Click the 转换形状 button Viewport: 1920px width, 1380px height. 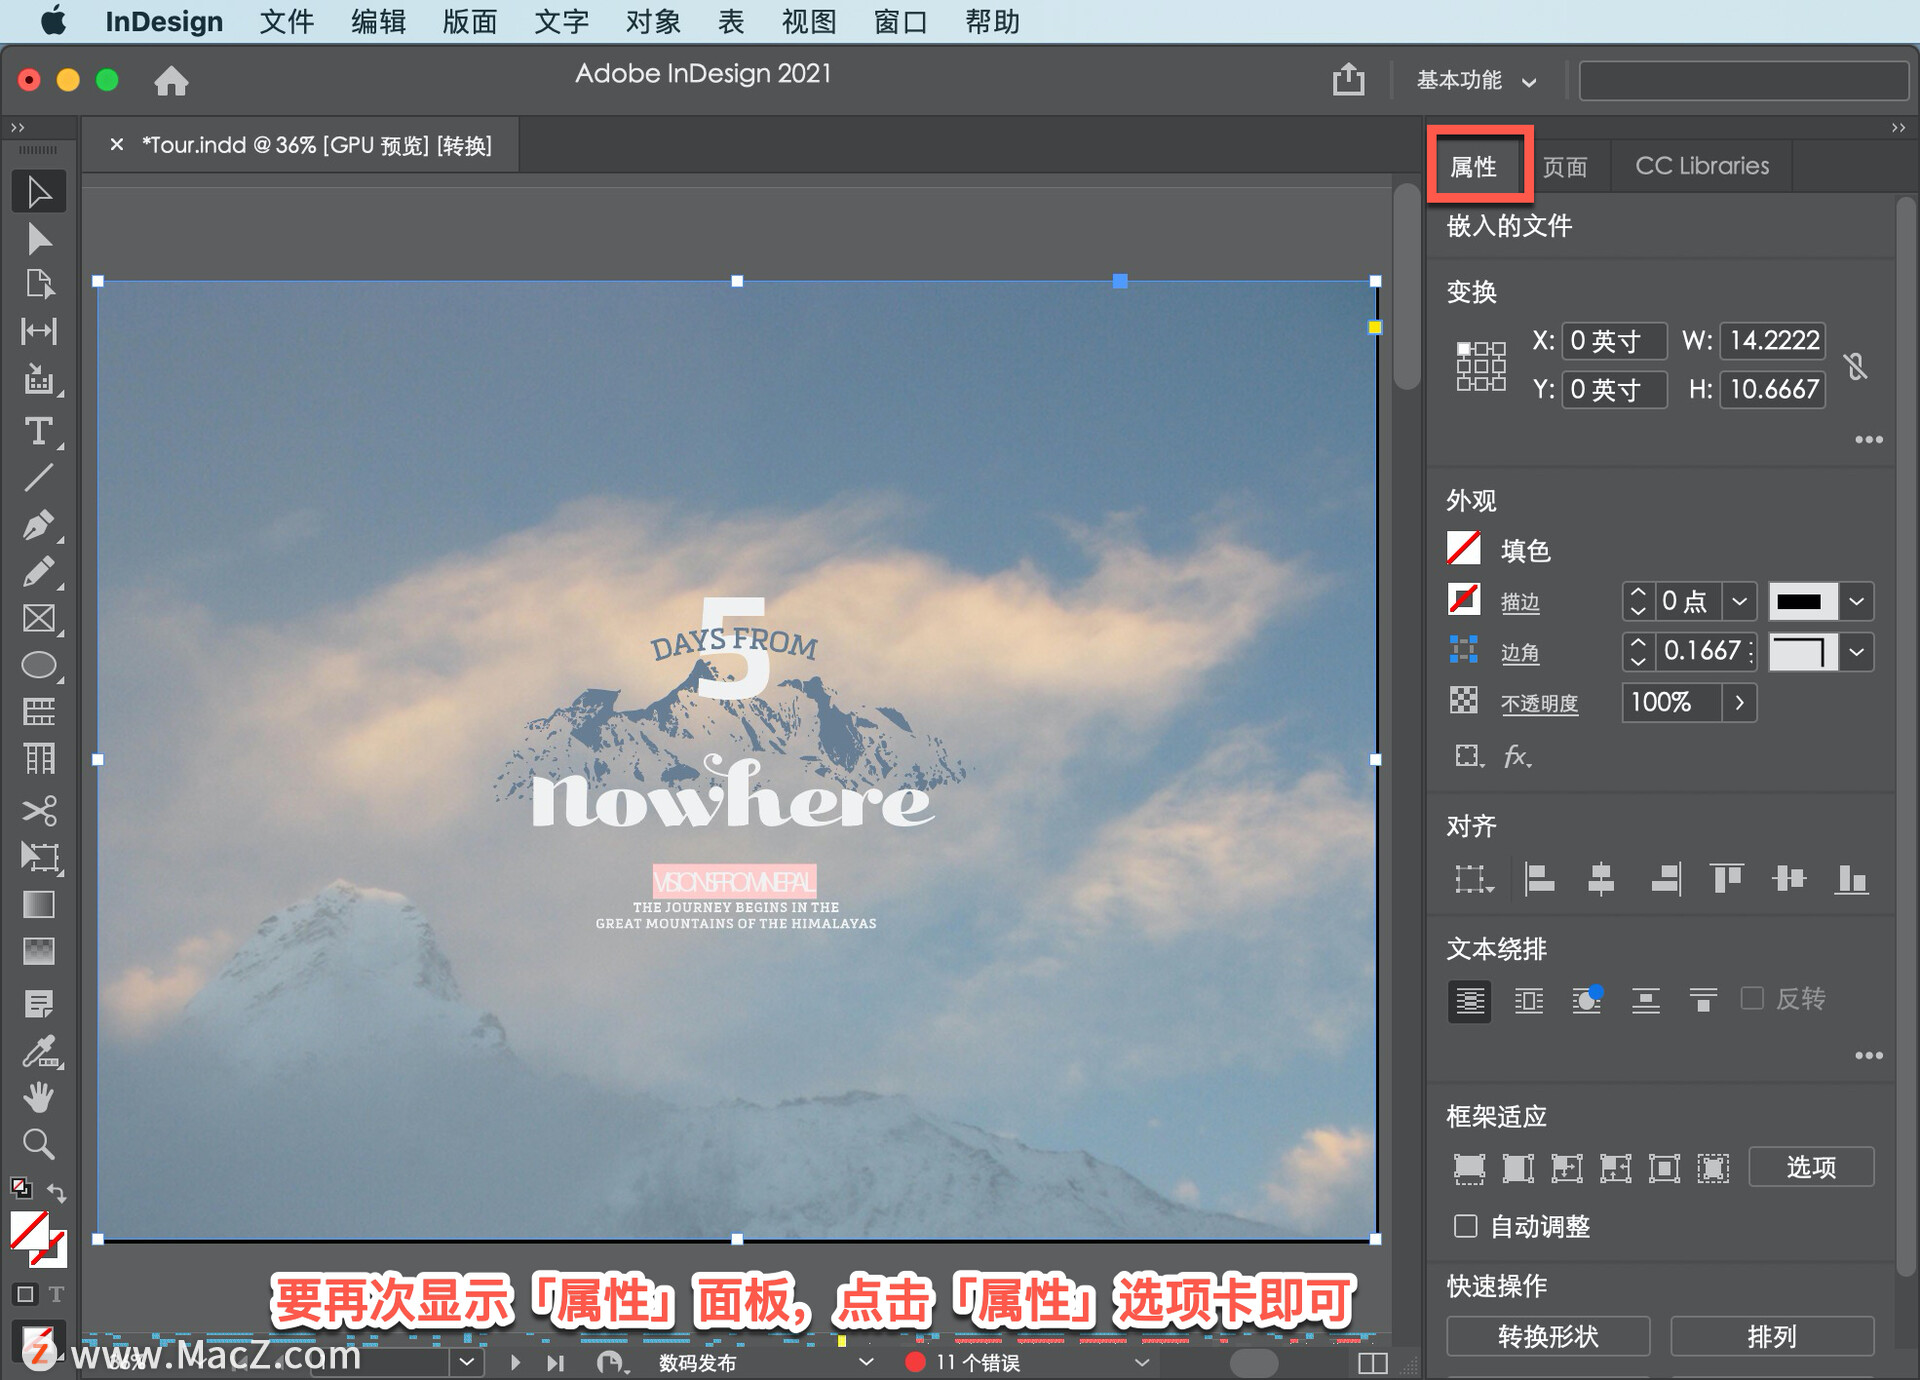[1548, 1336]
